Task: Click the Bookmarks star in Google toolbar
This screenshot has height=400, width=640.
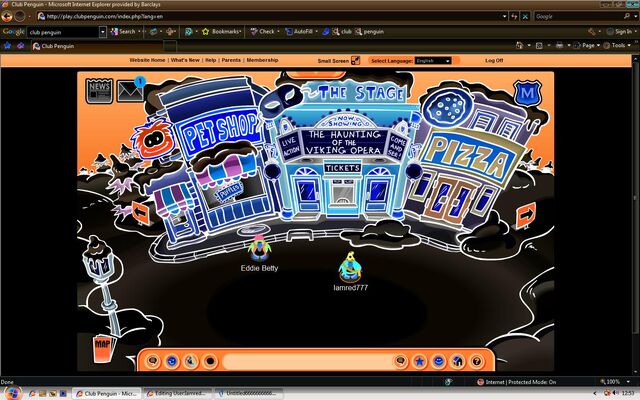Action: click(x=206, y=31)
